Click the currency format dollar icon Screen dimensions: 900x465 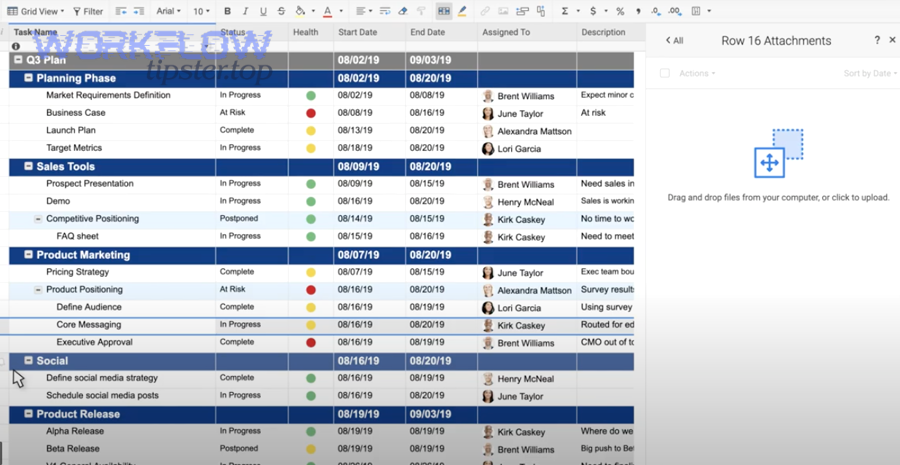point(593,11)
